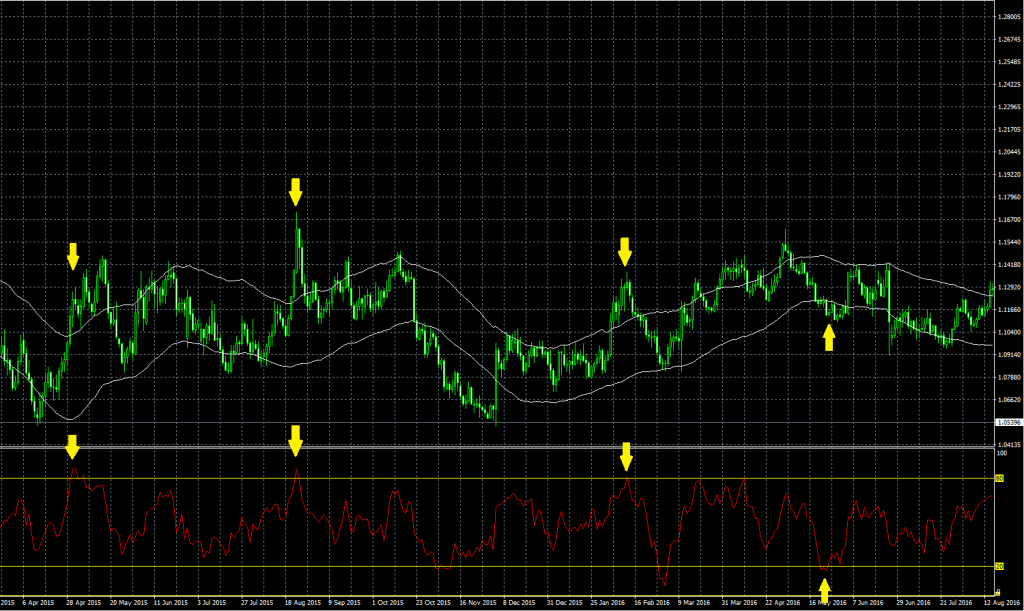This screenshot has width=1024, height=611.
Task: Click the 8 Dec 2015 date label
Action: pos(519,603)
